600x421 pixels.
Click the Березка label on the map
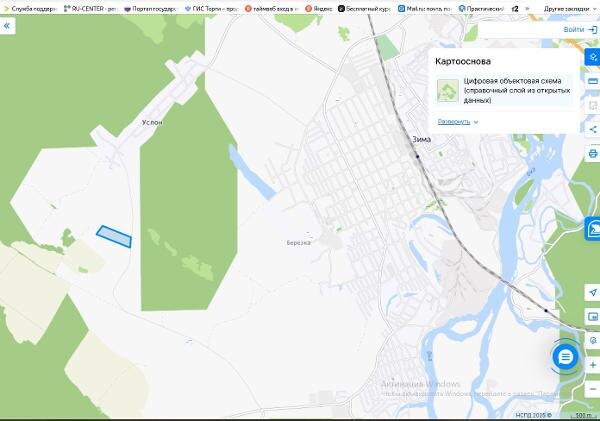point(298,243)
